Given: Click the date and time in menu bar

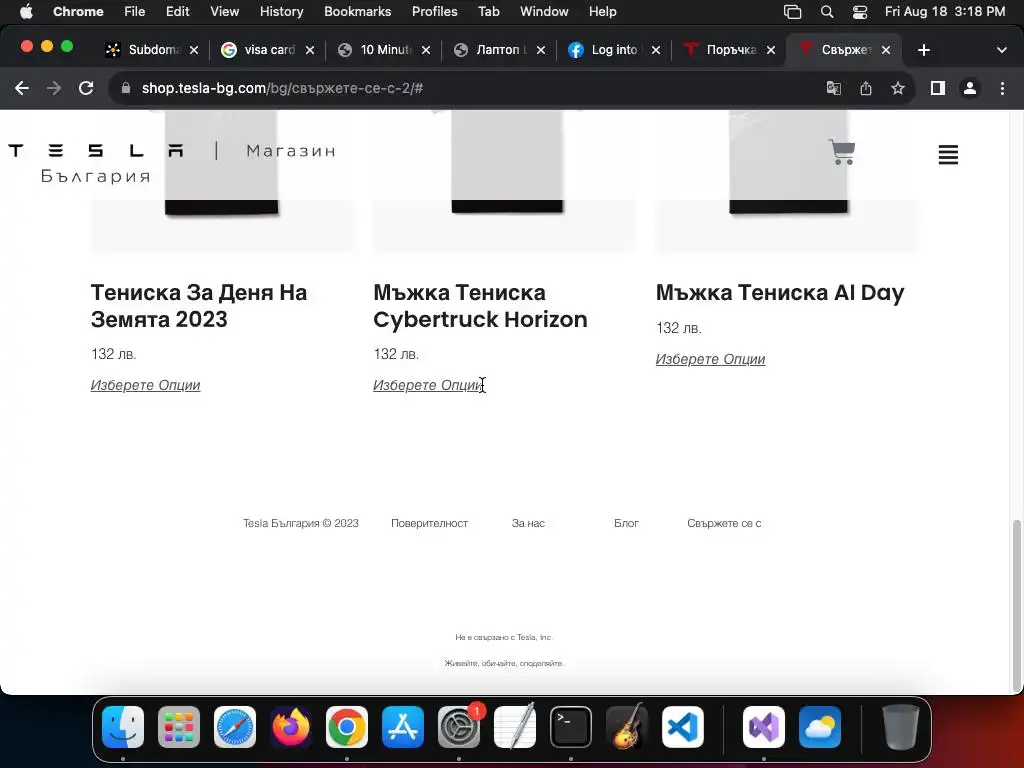Looking at the screenshot, I should (944, 12).
